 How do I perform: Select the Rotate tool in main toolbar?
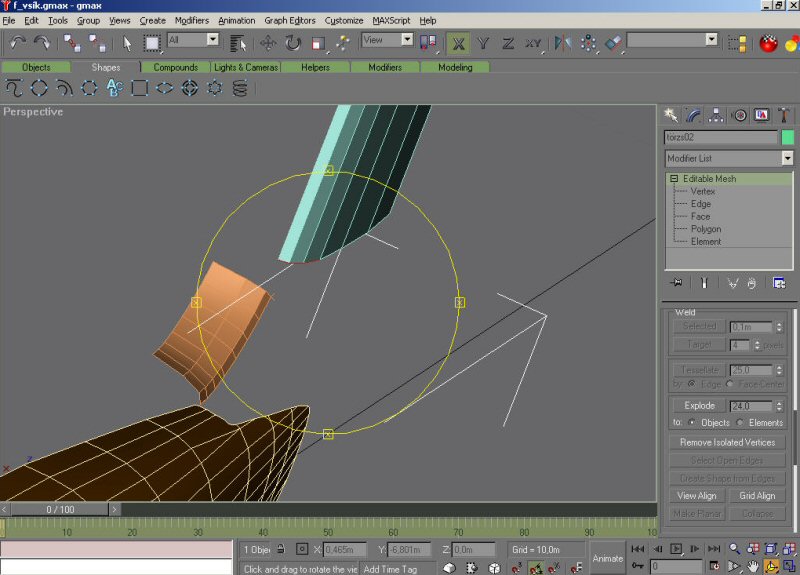click(x=293, y=42)
